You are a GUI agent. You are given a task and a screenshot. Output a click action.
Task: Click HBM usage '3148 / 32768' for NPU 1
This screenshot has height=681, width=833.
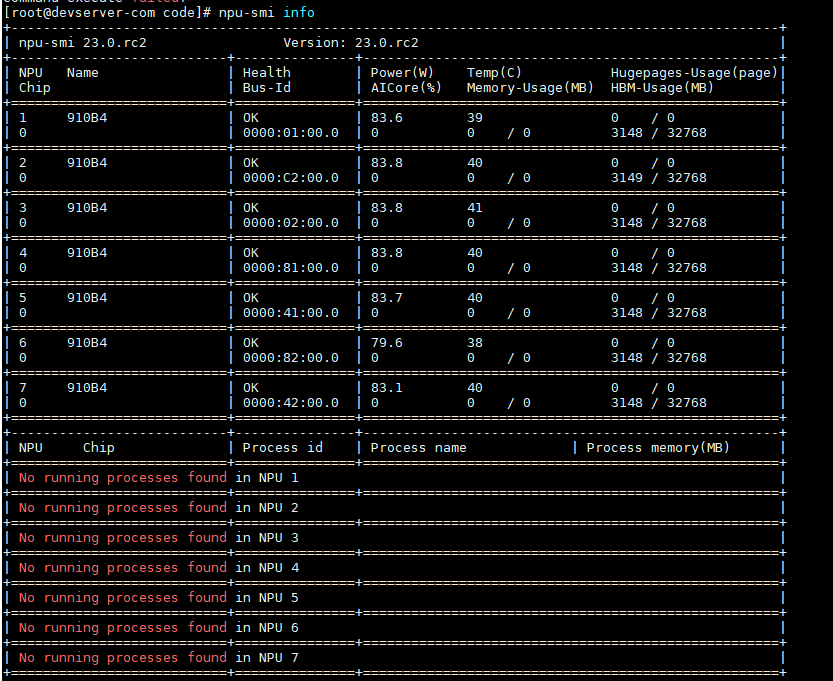click(x=659, y=133)
